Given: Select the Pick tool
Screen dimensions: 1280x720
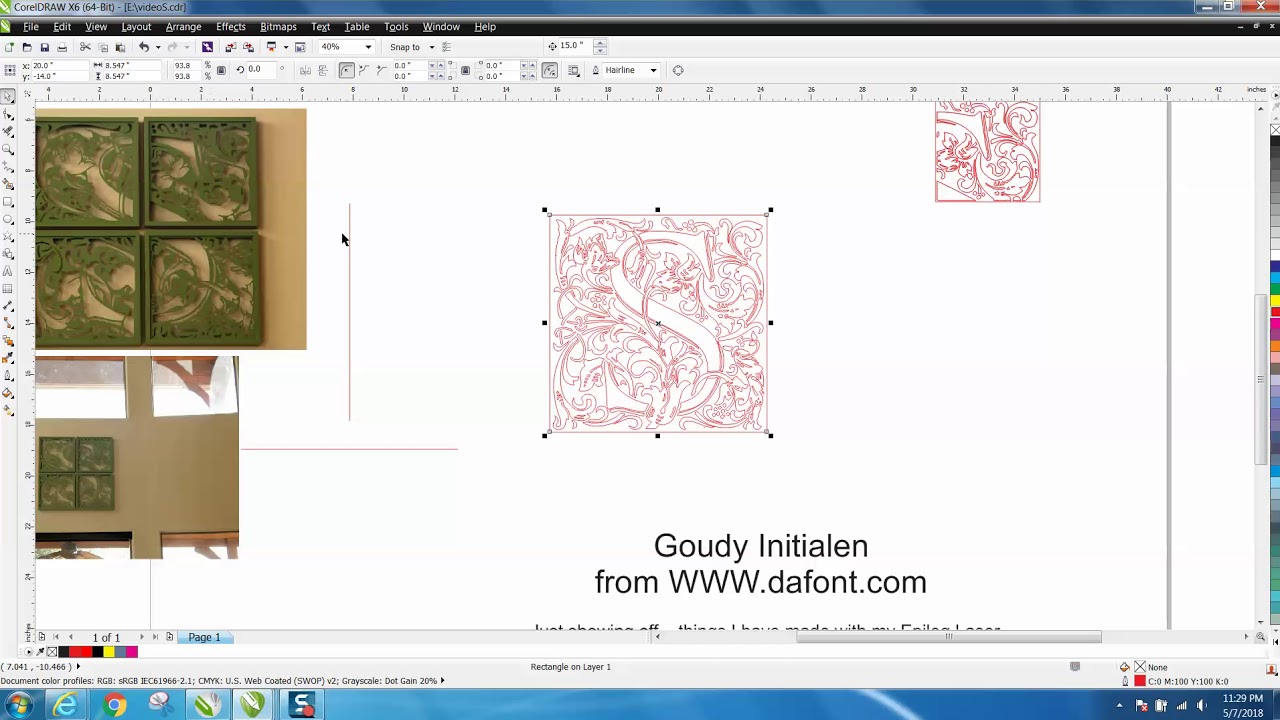Looking at the screenshot, I should click(9, 96).
